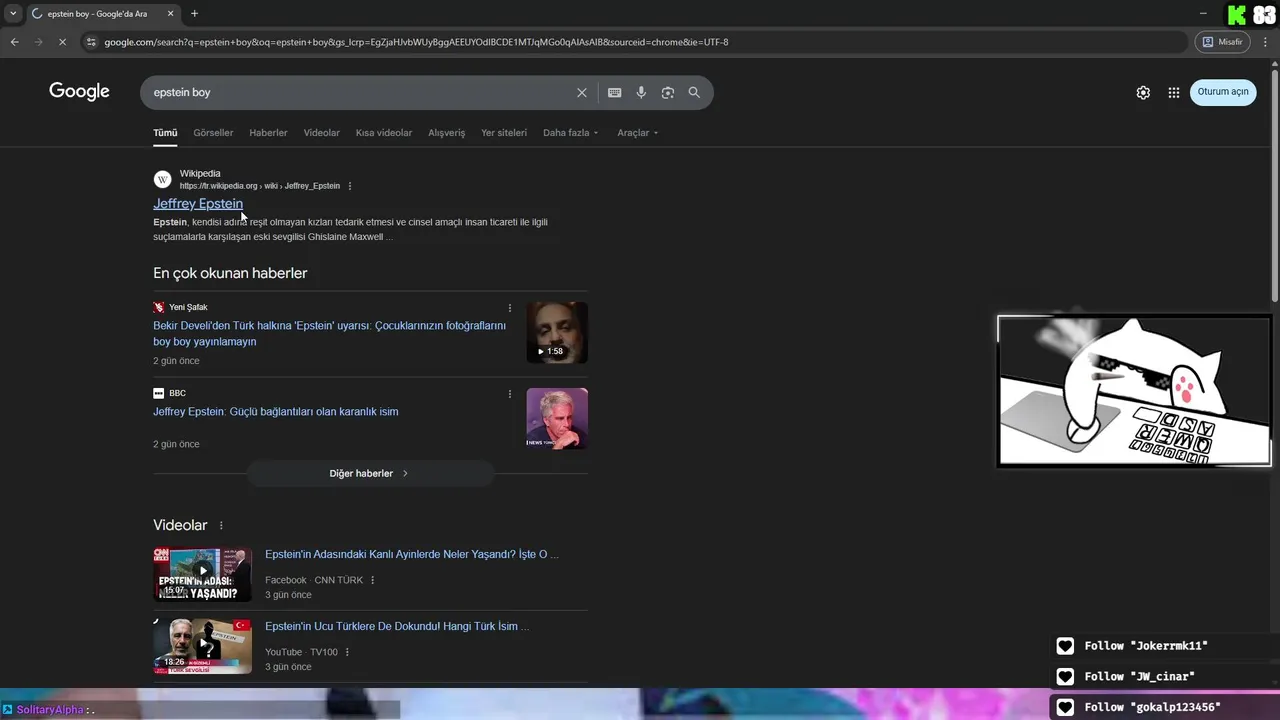Open BBC 'Güçlü bağlantıları' headline
The width and height of the screenshot is (1280, 720).
pos(276,412)
